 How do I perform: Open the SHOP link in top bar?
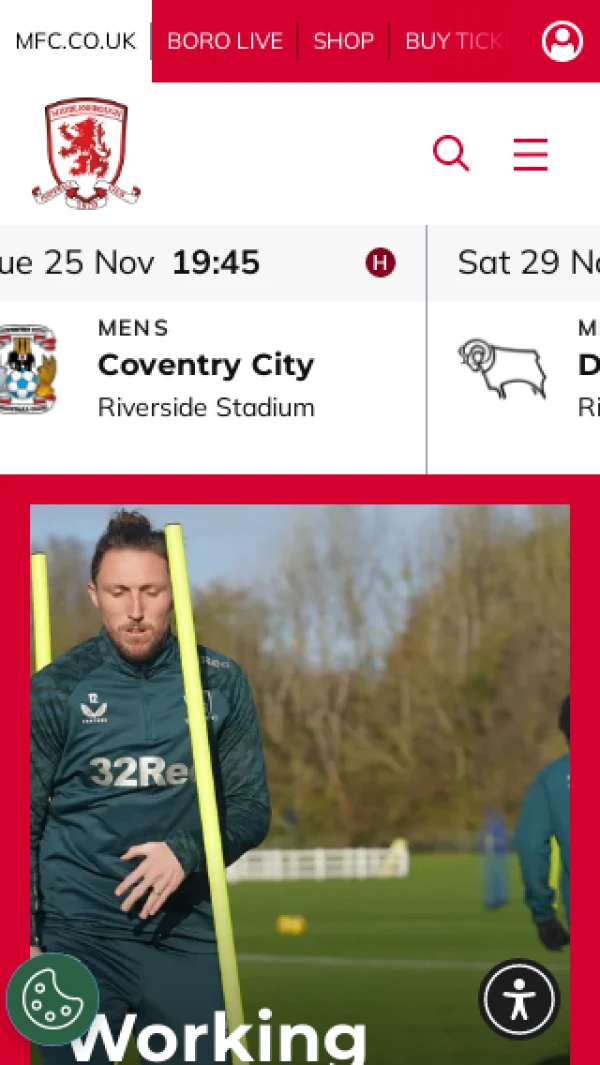343,41
